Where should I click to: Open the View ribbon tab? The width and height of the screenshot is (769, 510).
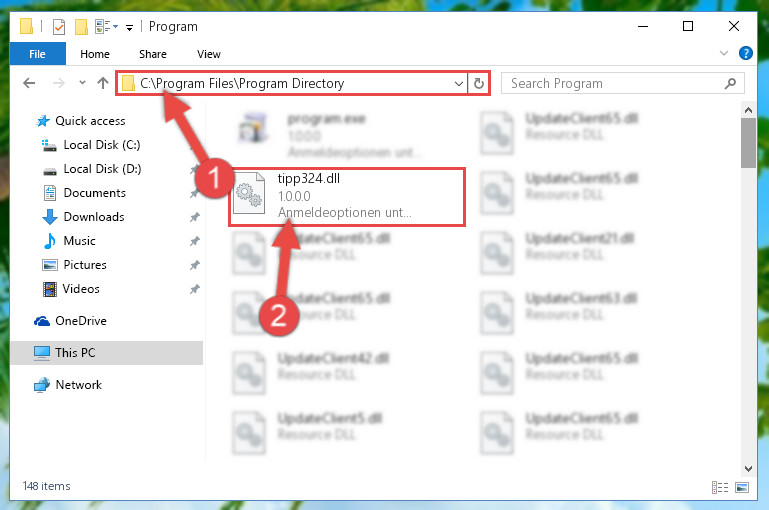(208, 54)
